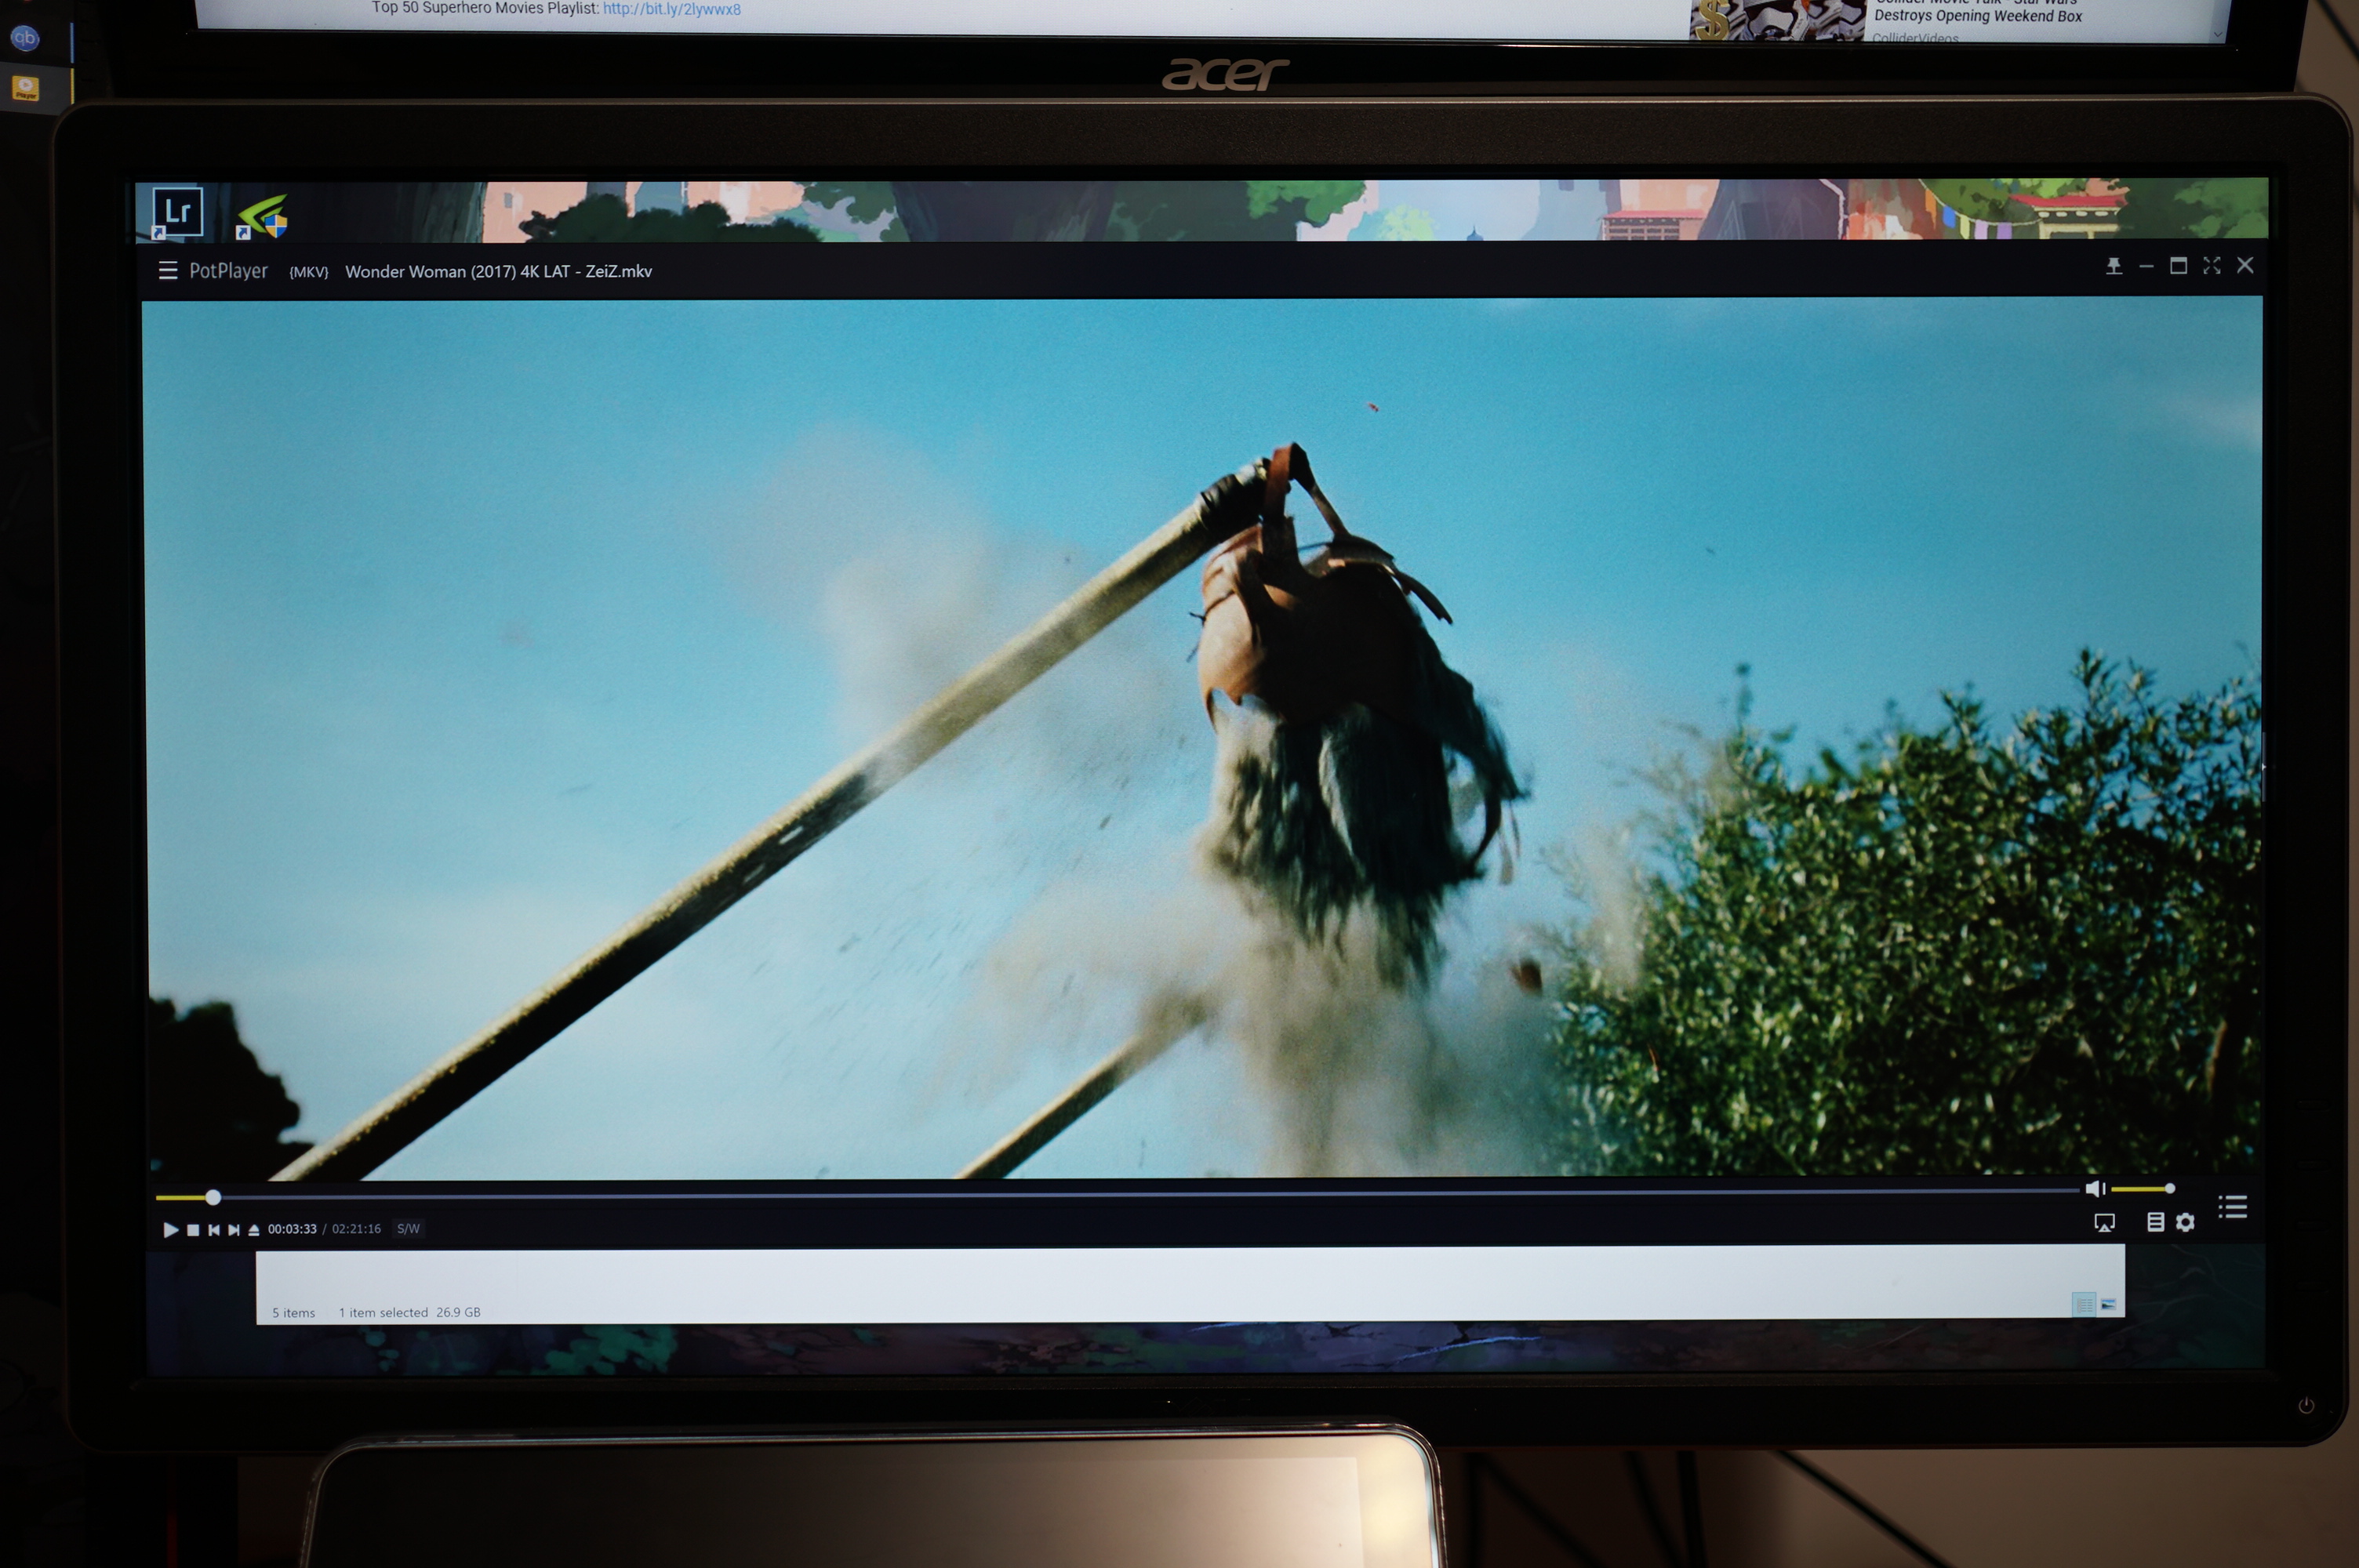Open the bit.ly playlist link on upper monitor
This screenshot has width=2359, height=1568.
pos(672,9)
